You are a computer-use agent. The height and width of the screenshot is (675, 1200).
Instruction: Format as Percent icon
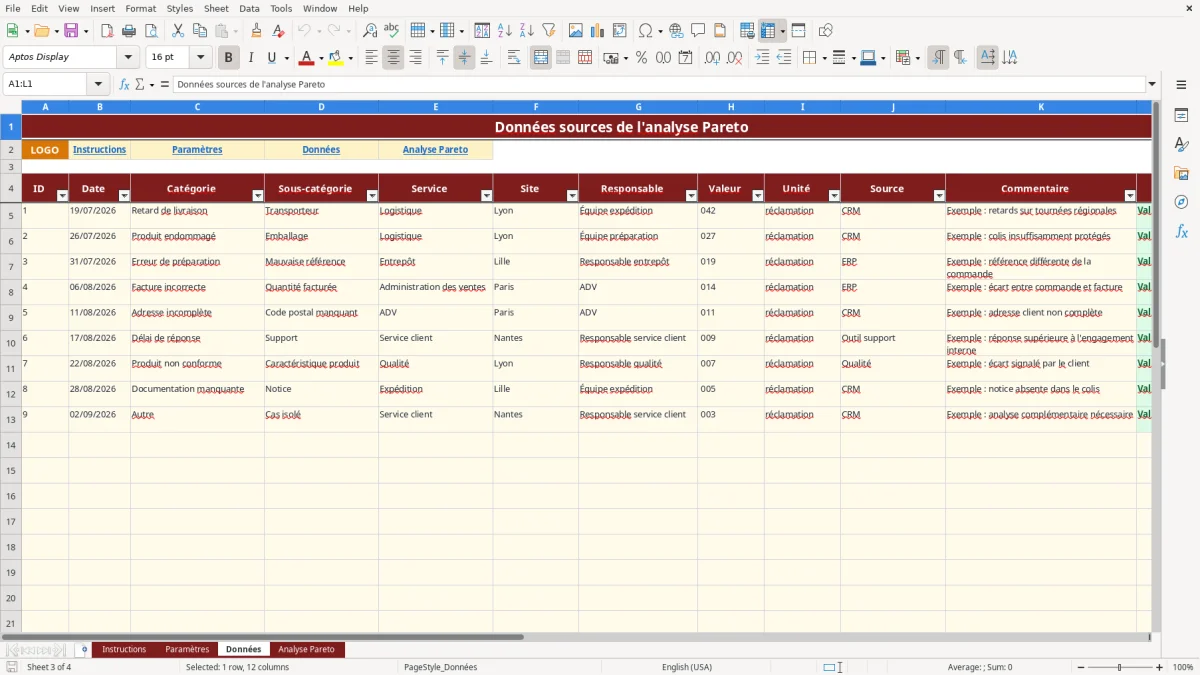pyautogui.click(x=641, y=58)
